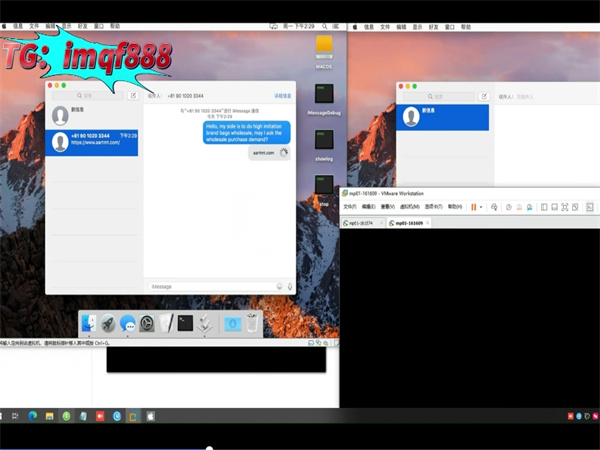Click the search field in Messages sidebar

pos(86,96)
